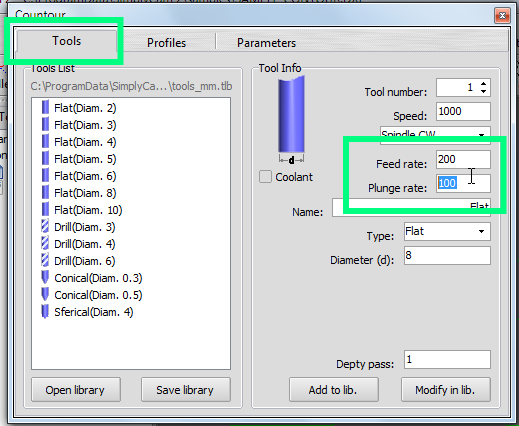The width and height of the screenshot is (519, 426).
Task: Pick the Drill(Diam. 3) tool icon
Action: pos(45,227)
